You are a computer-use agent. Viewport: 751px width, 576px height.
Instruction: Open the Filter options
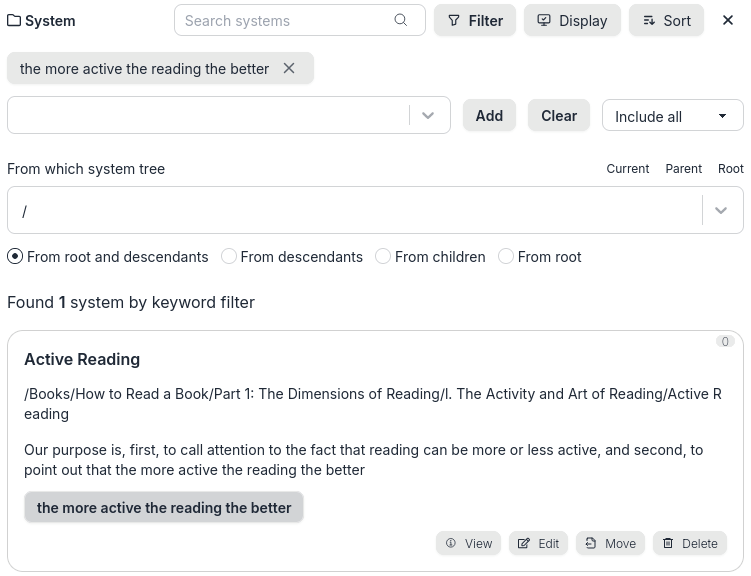[475, 20]
